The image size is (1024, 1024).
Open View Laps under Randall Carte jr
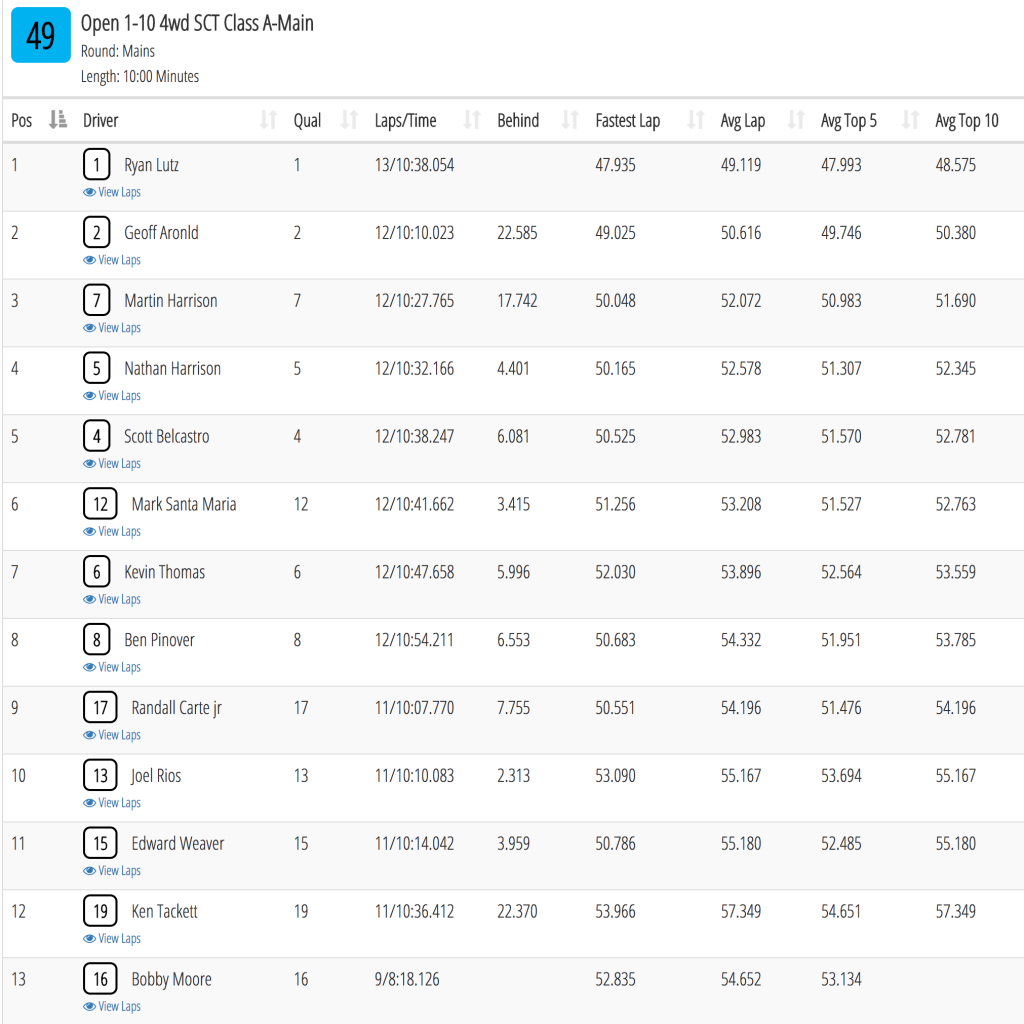[x=112, y=735]
